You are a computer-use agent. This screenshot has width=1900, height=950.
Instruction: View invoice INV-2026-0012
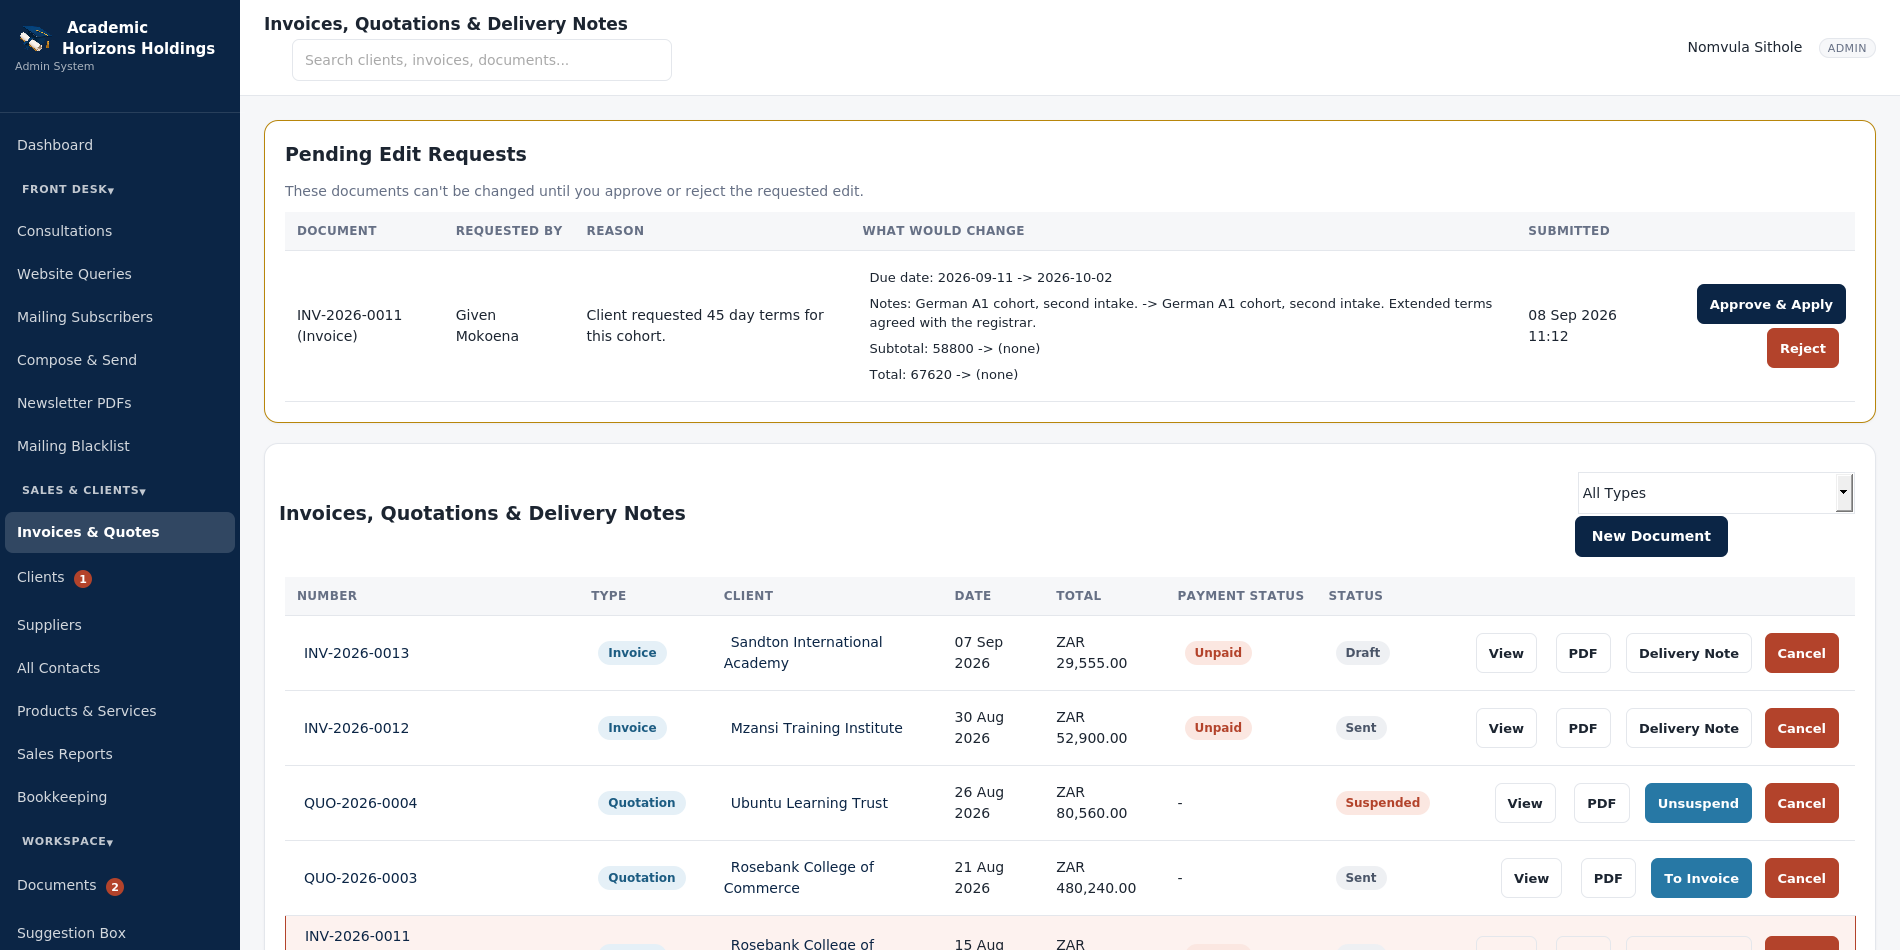click(1506, 728)
